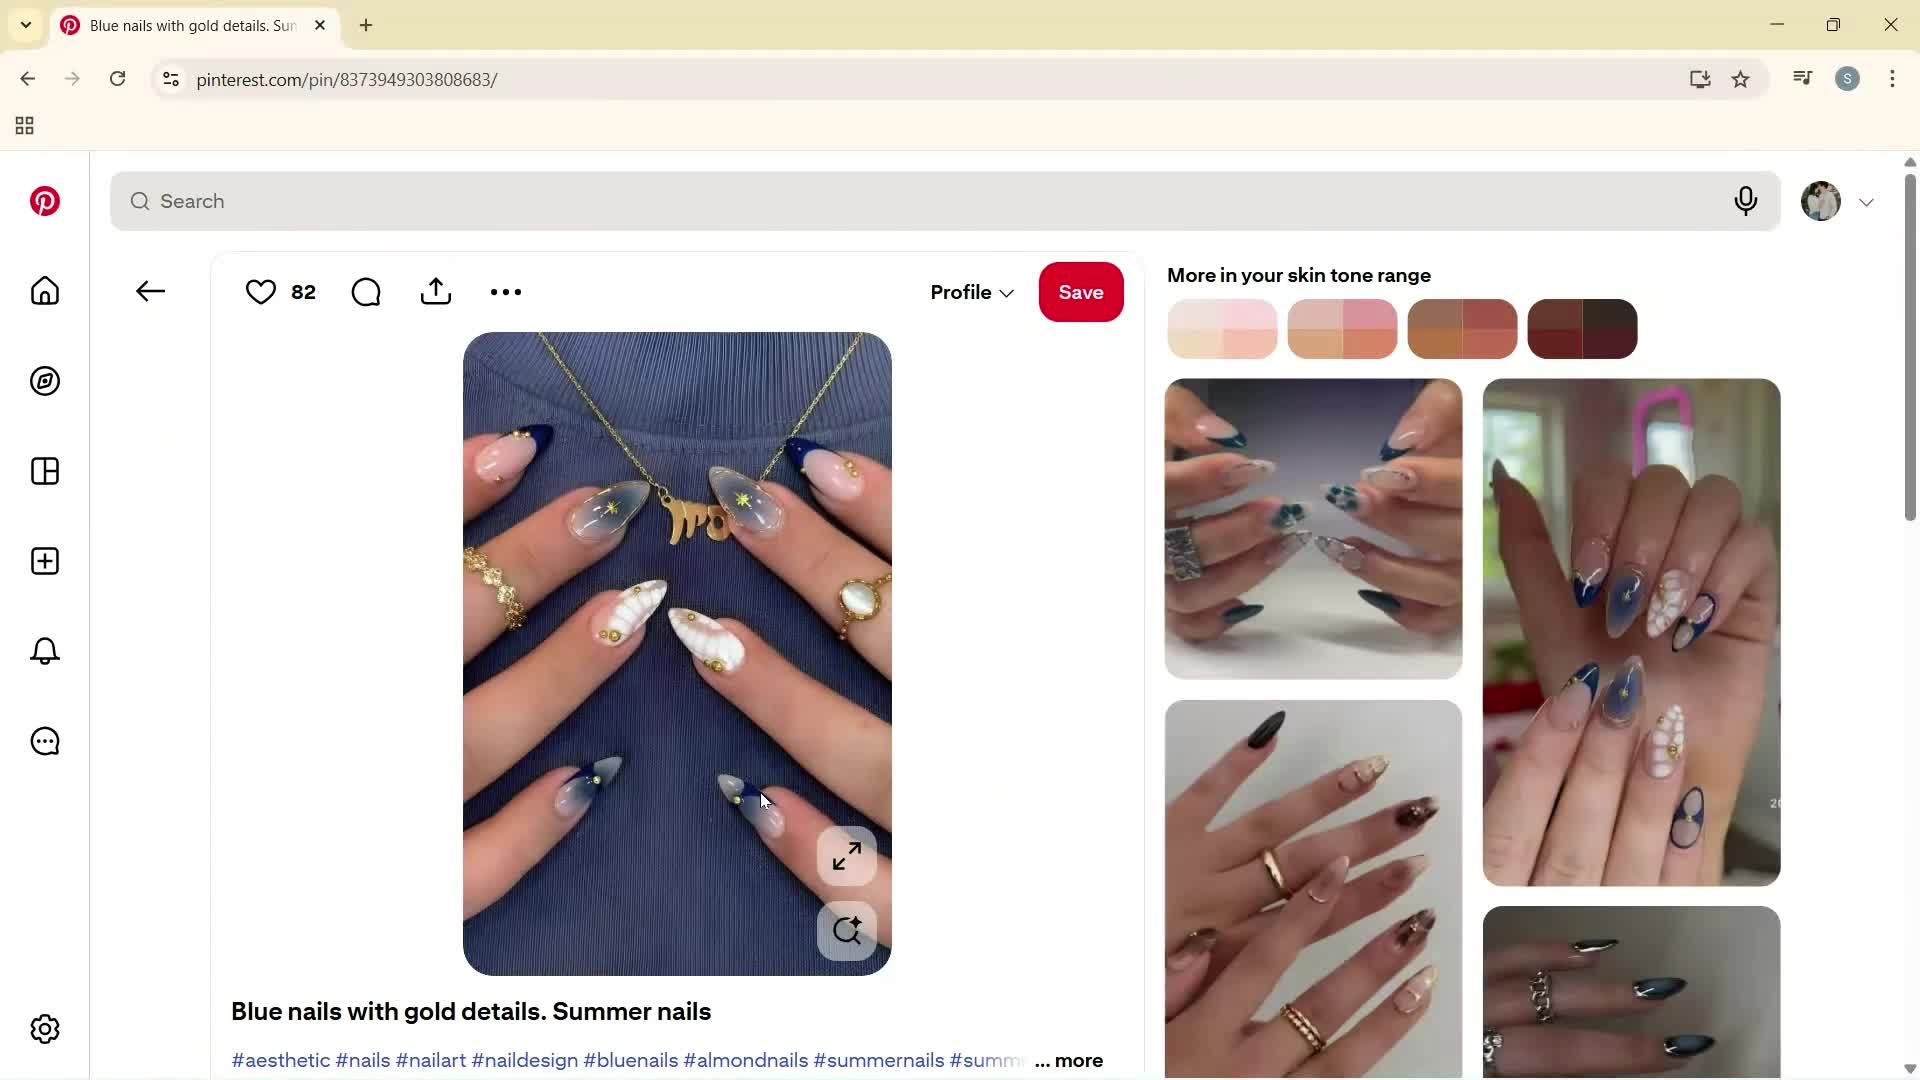The height and width of the screenshot is (1080, 1920).
Task: Select the darkest skin tone swatch
Action: point(1582,329)
